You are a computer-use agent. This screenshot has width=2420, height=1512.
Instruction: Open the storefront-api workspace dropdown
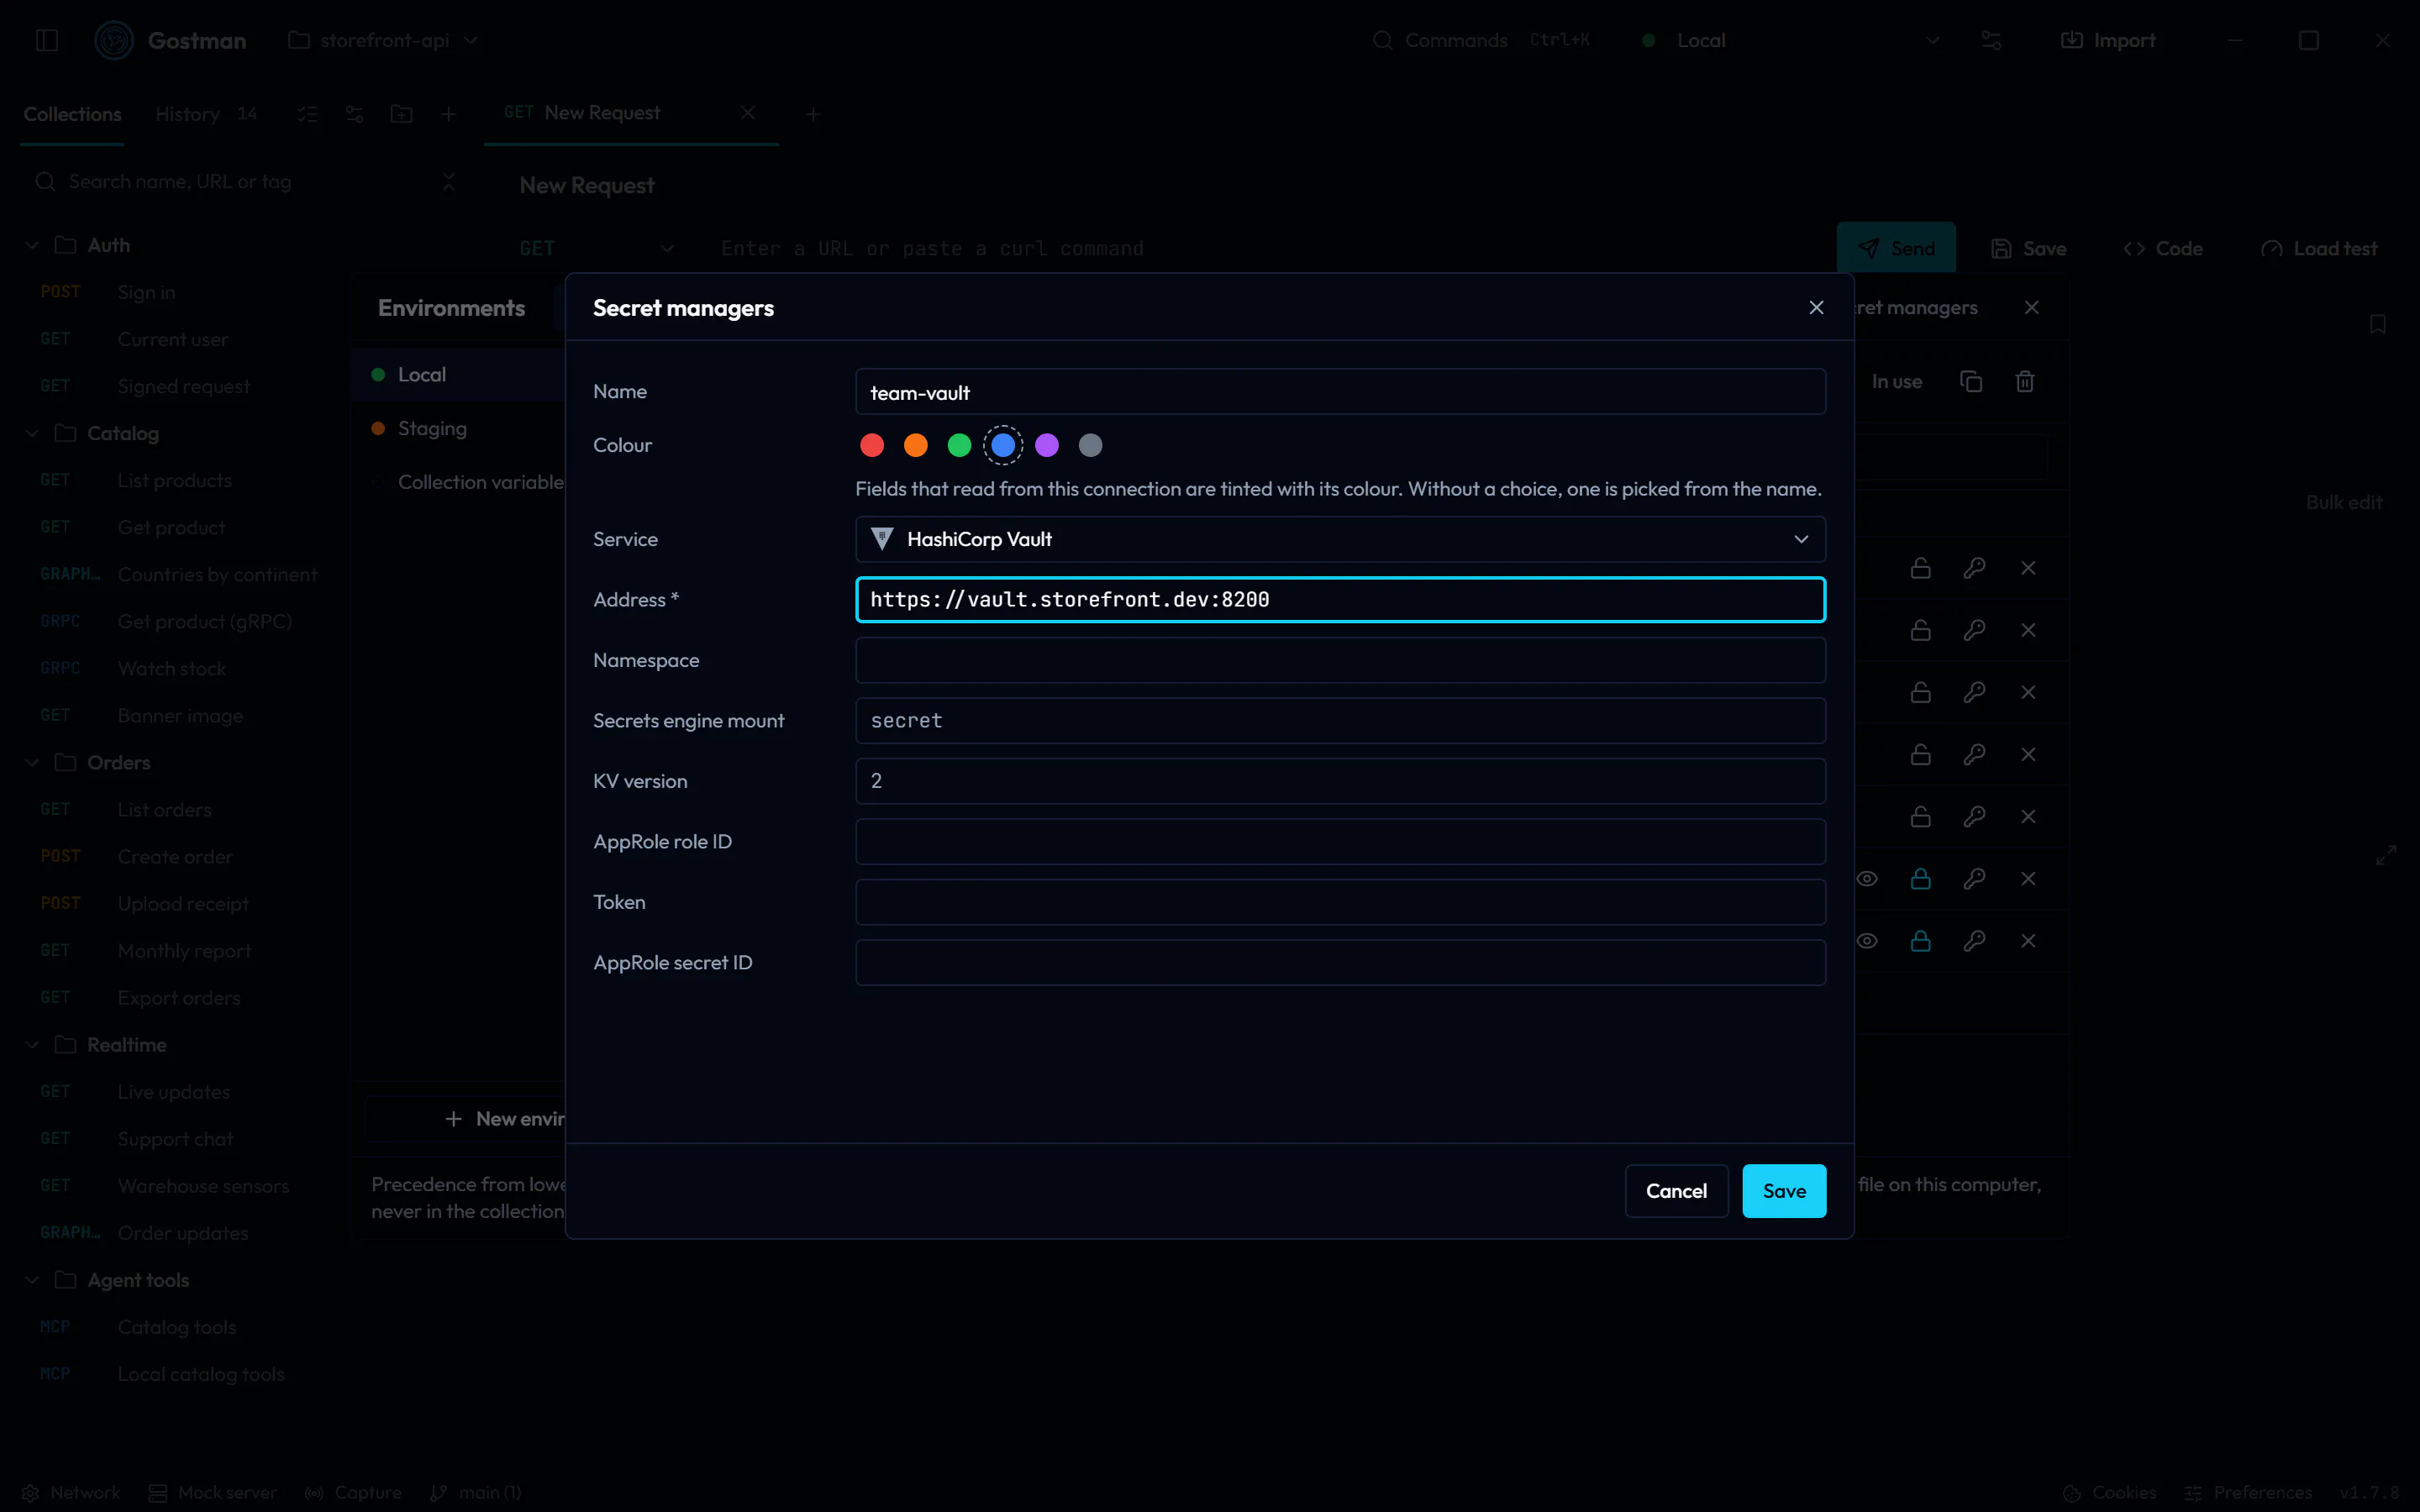(x=384, y=40)
